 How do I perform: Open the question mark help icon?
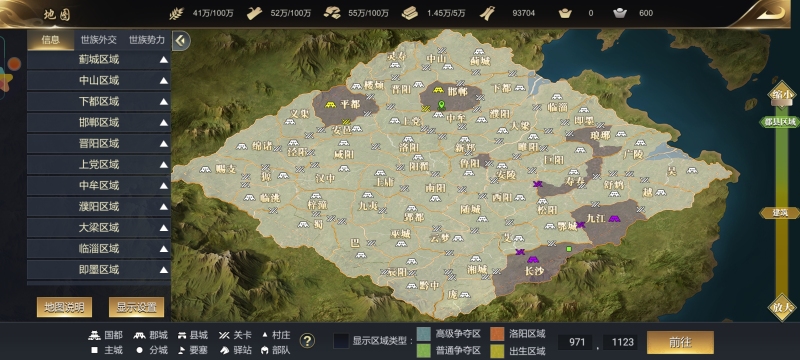[307, 341]
